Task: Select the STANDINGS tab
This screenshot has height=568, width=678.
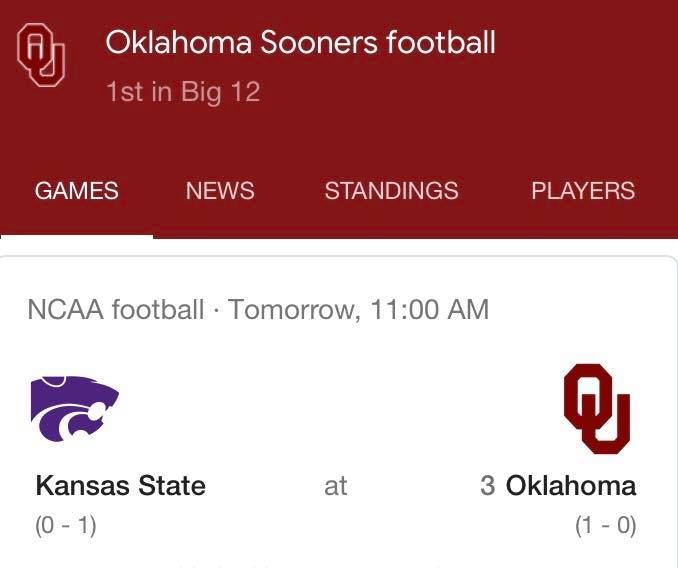Action: click(x=391, y=191)
